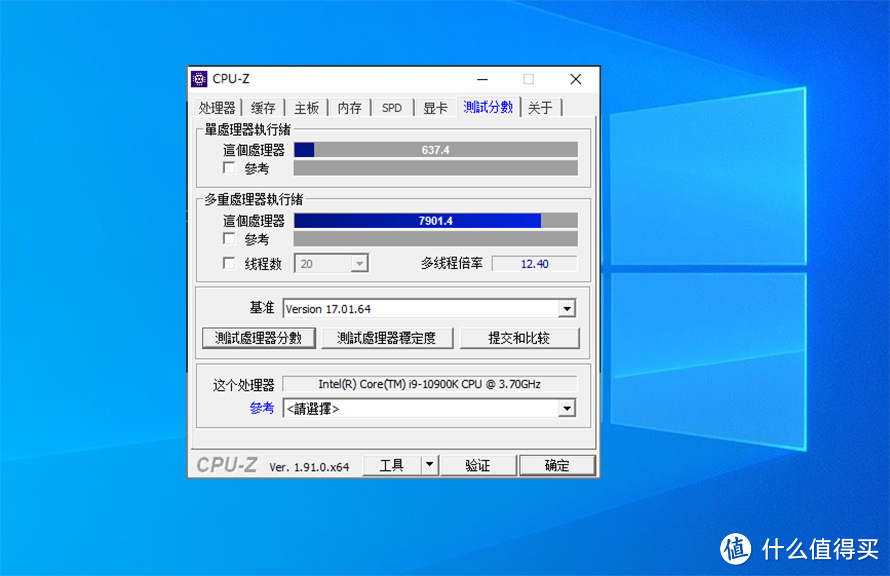Switch to the 显卡 tab

pos(435,108)
